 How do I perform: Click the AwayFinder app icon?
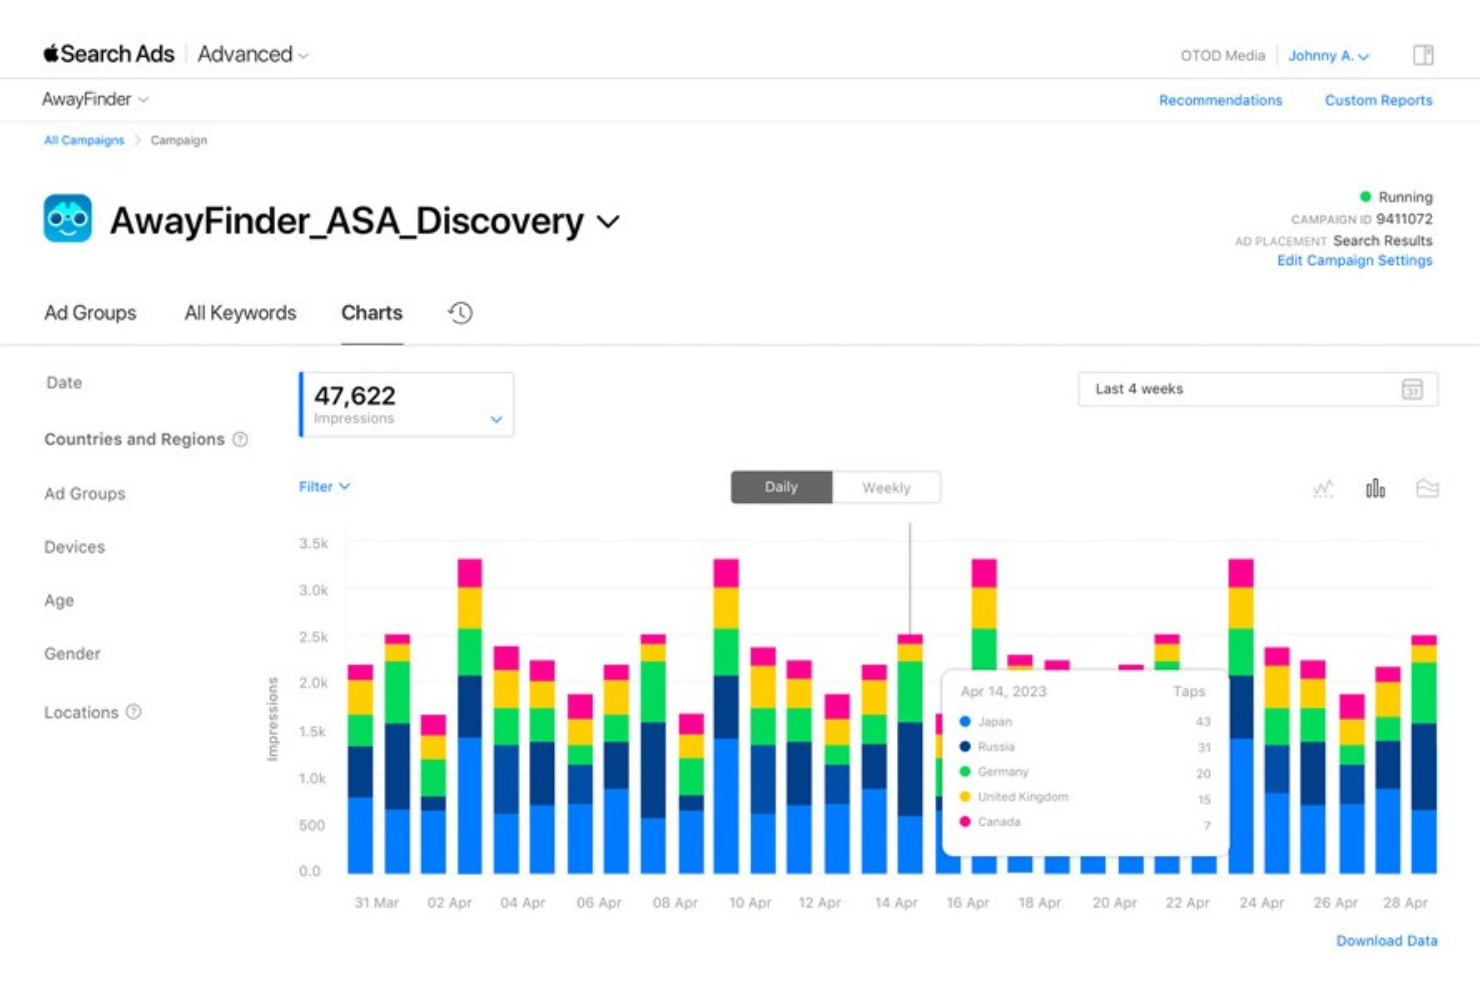(68, 218)
